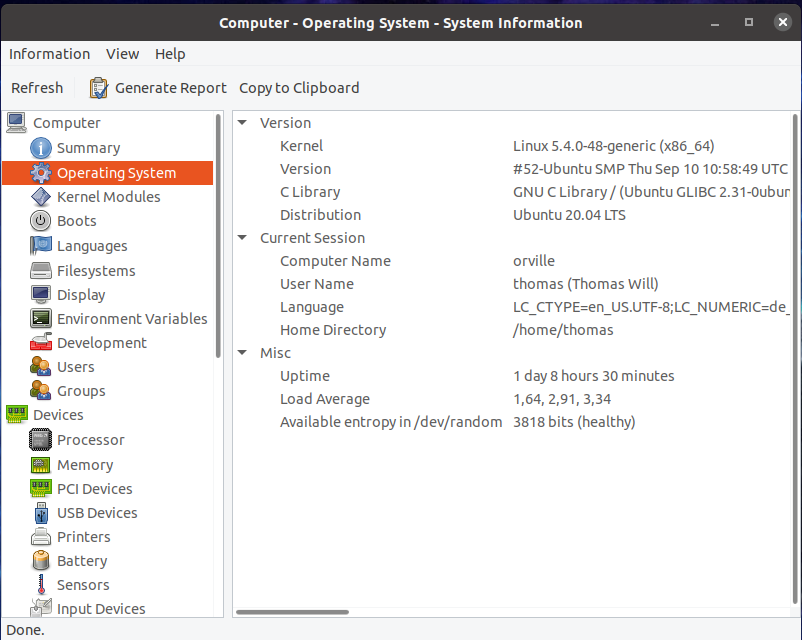Viewport: 802px width, 640px height.
Task: Collapse the Current Session section
Action: [x=243, y=238]
